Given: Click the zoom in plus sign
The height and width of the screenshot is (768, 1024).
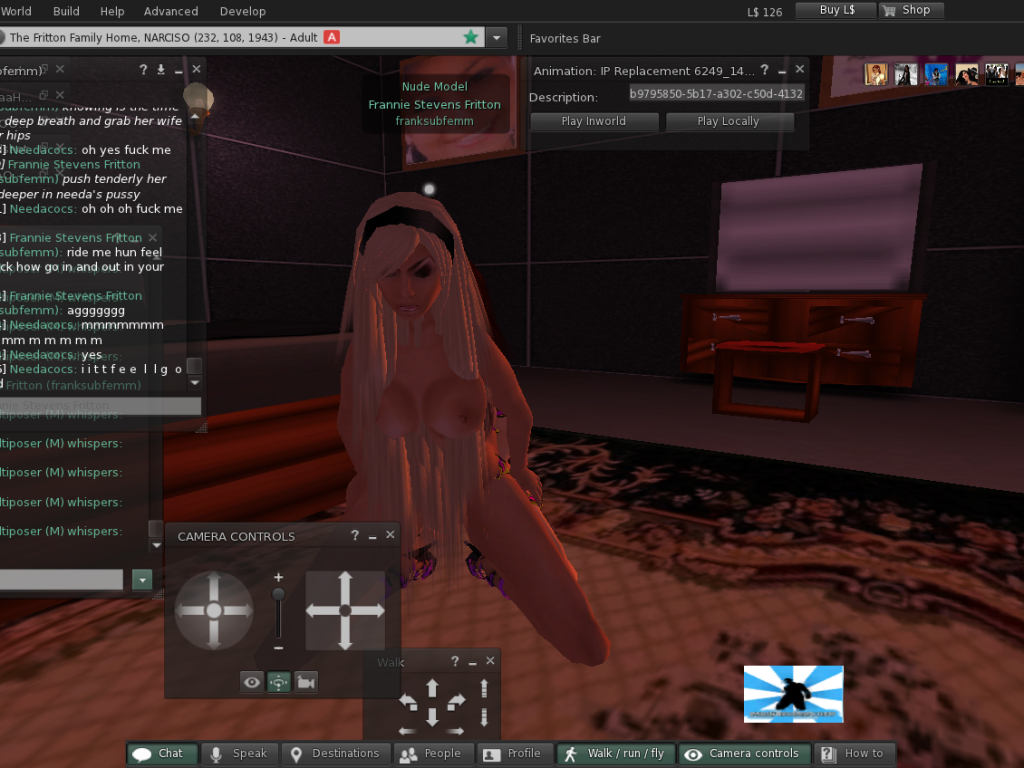Looking at the screenshot, I should [x=278, y=578].
